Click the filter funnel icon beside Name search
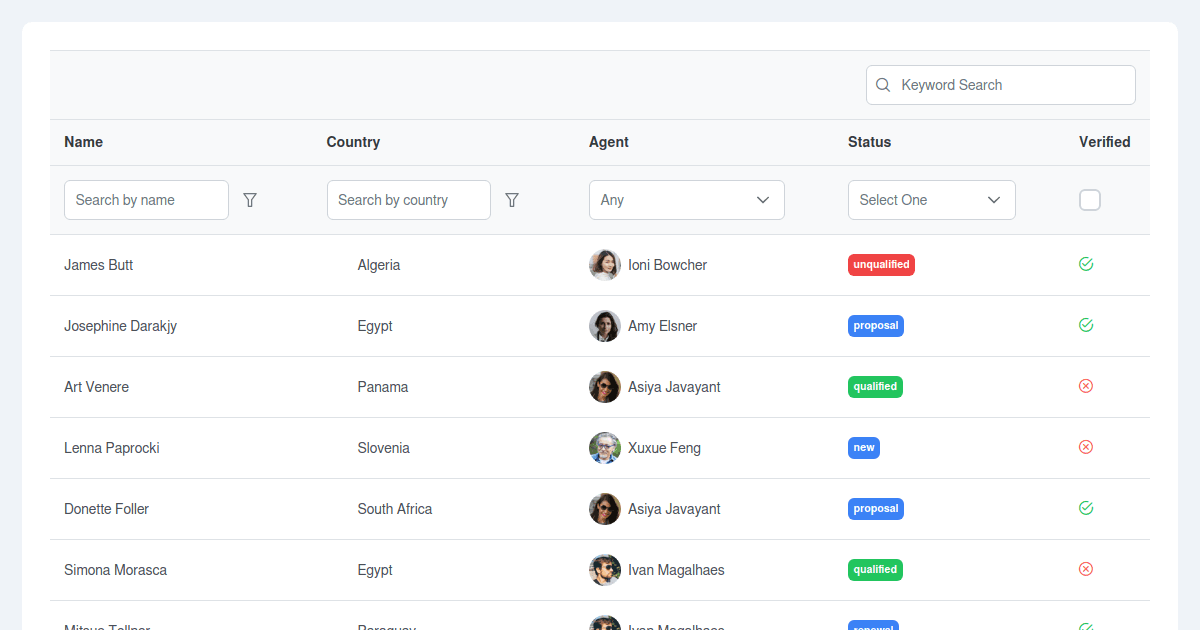This screenshot has width=1200, height=630. tap(250, 200)
